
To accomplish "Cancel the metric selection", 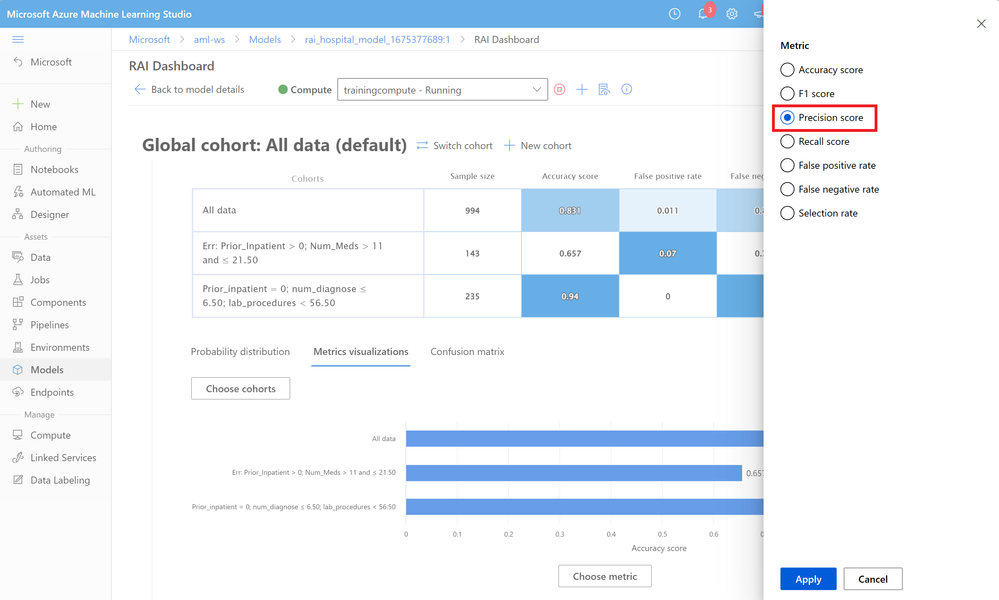I will (x=873, y=579).
